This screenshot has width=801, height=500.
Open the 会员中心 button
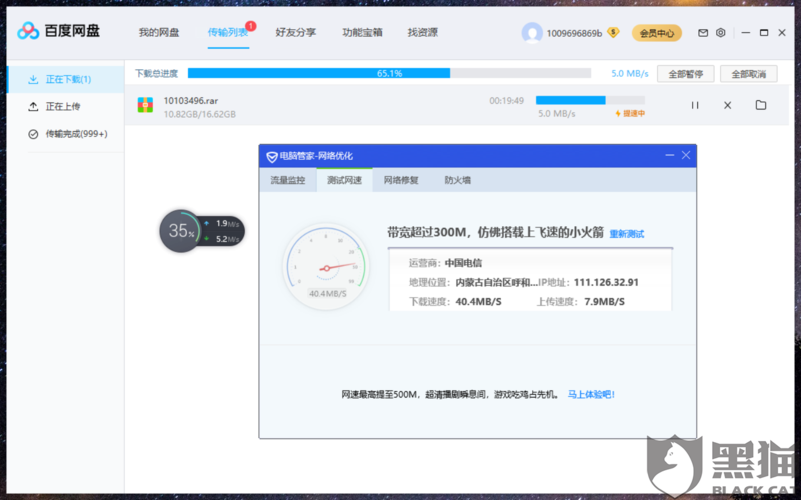click(656, 33)
